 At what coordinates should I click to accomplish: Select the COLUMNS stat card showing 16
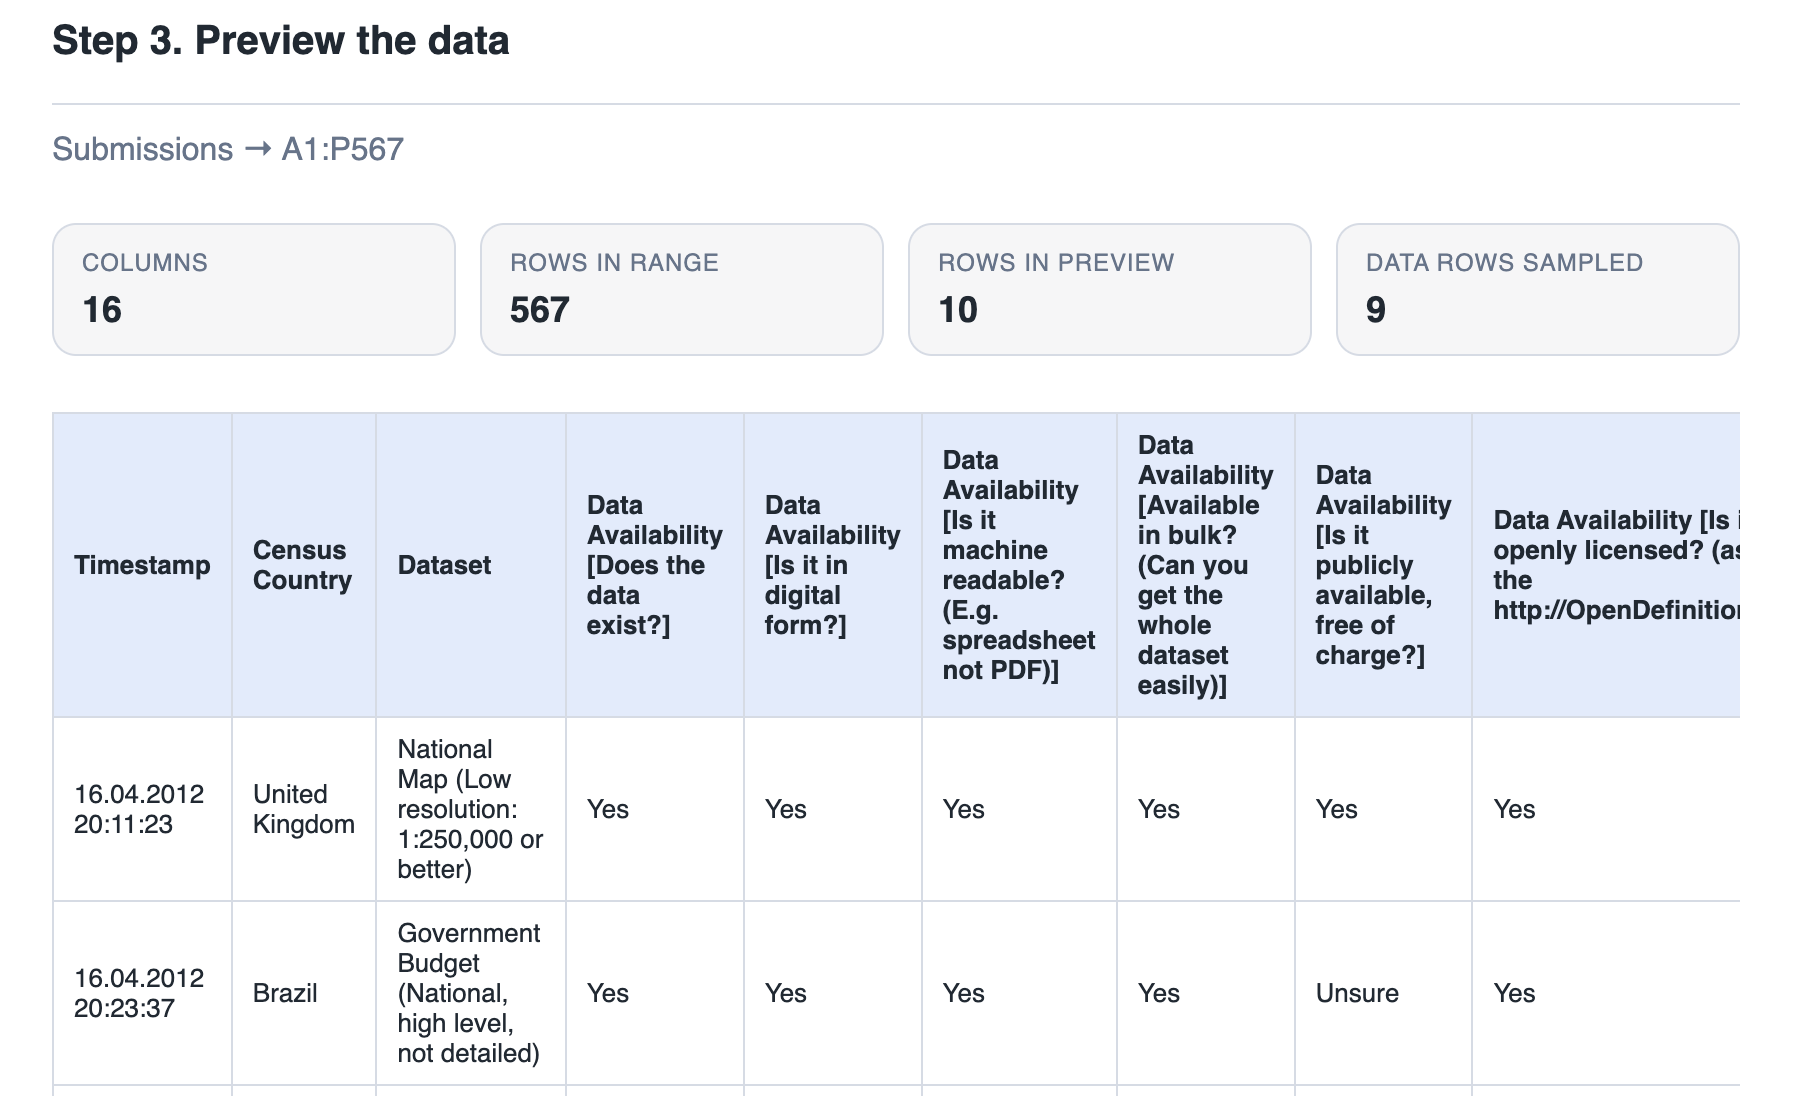[x=255, y=289]
